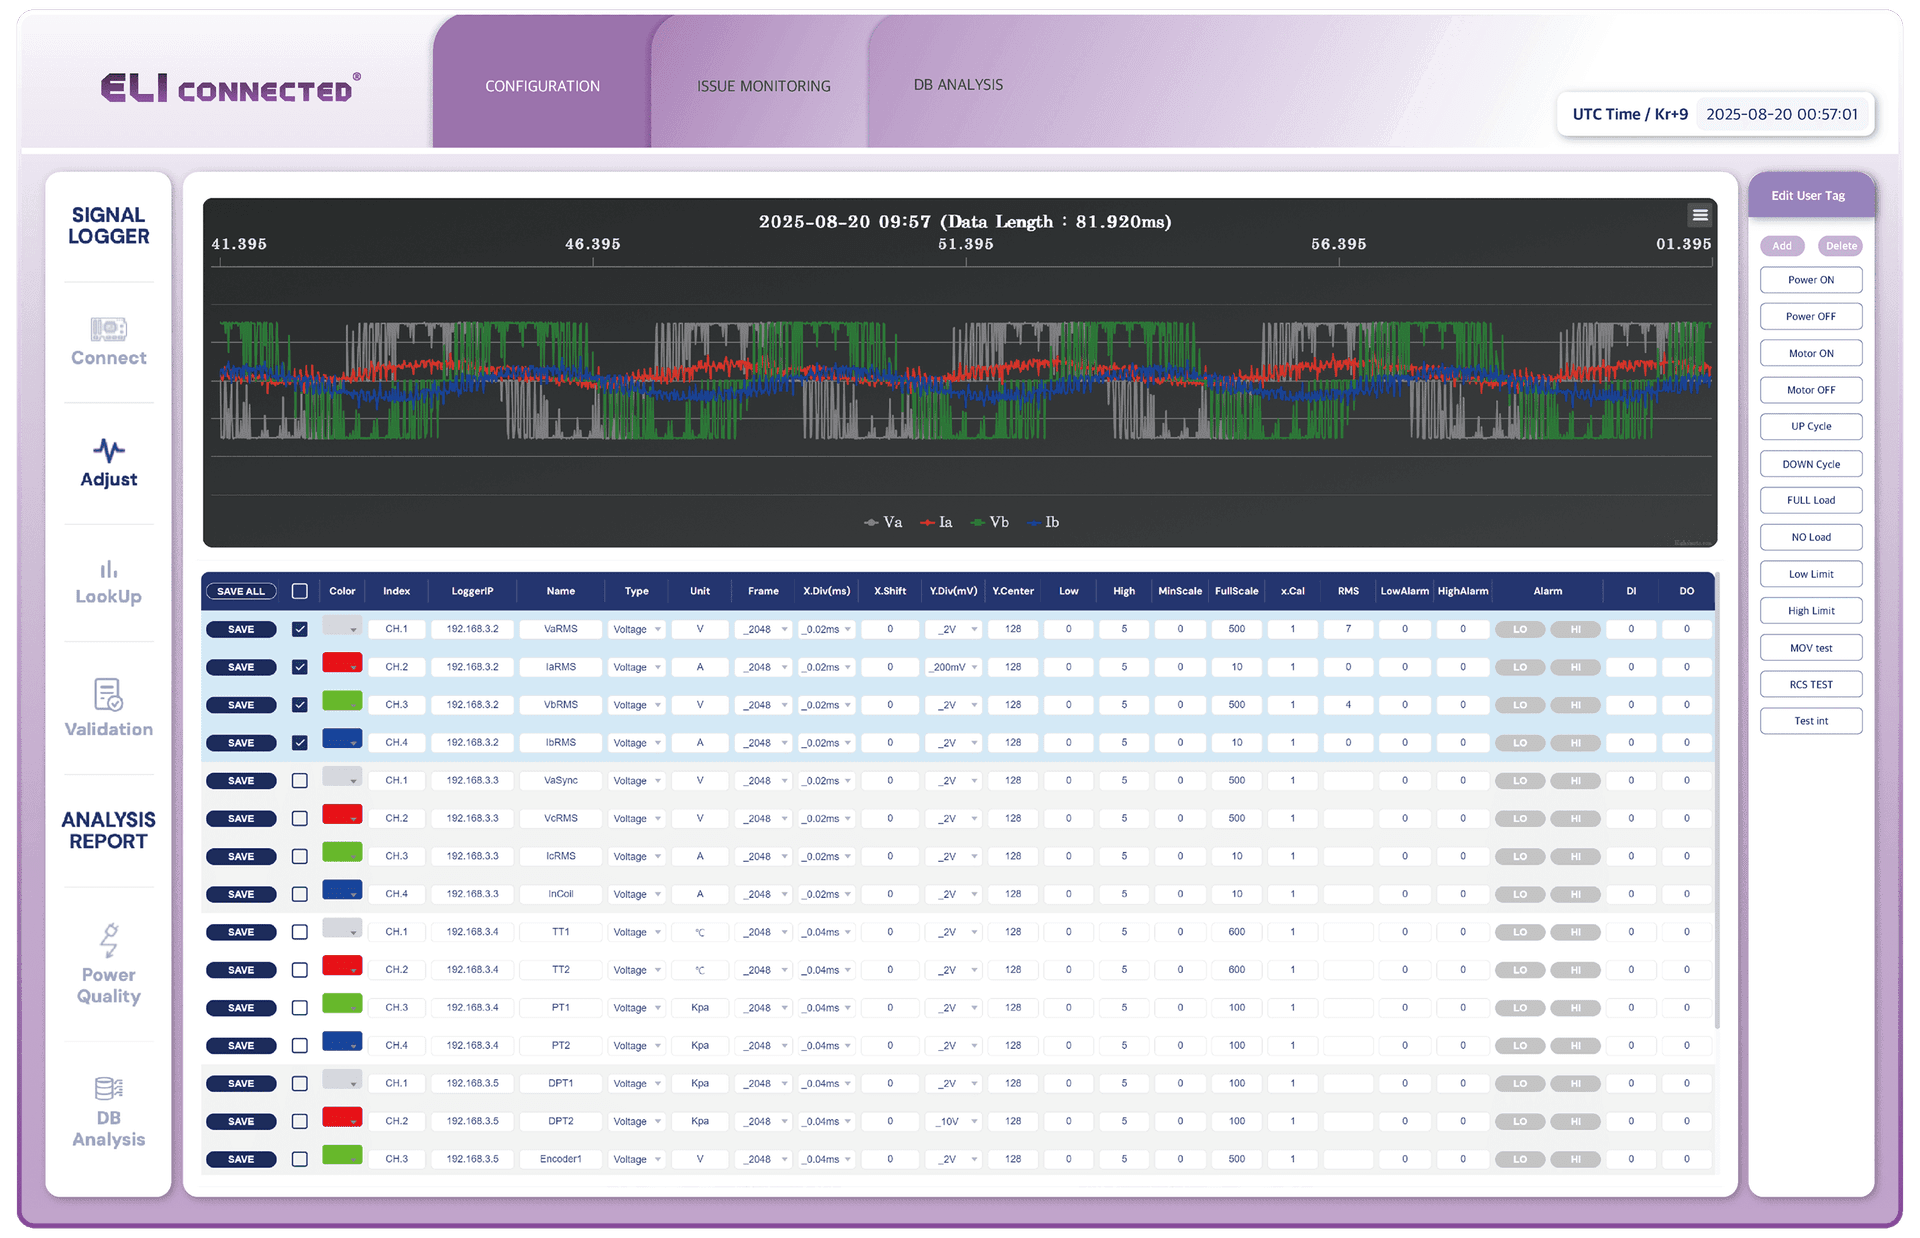Open the chart hamburger menu icon

(1699, 215)
